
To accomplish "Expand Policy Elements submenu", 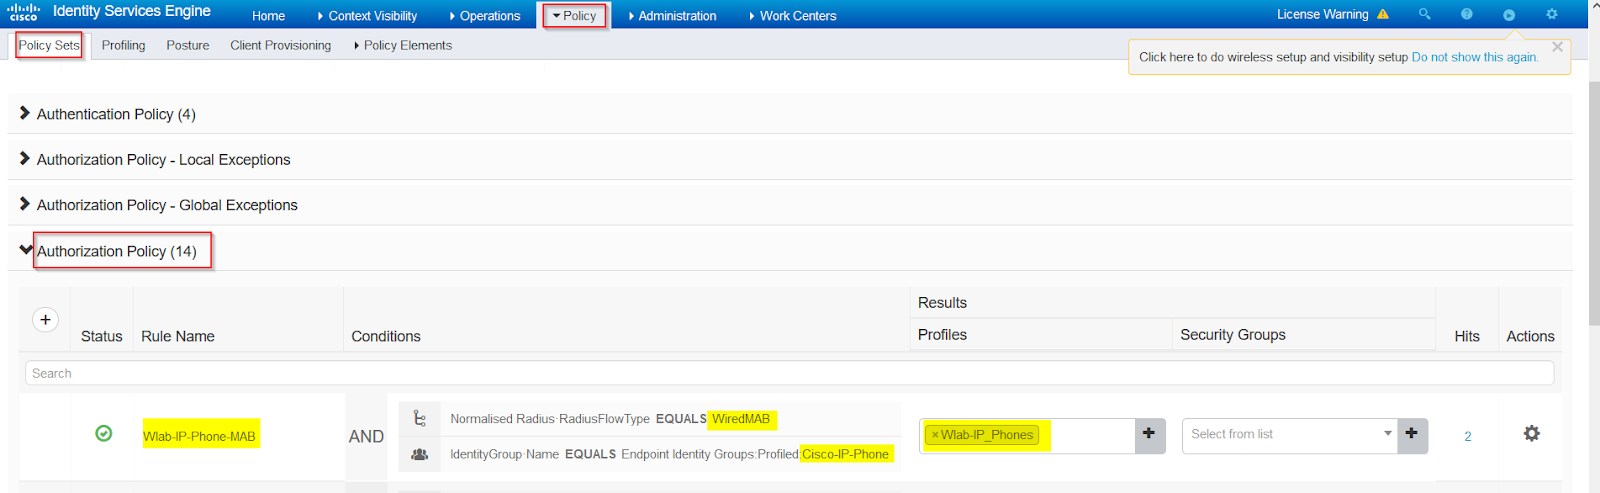I will (x=403, y=45).
